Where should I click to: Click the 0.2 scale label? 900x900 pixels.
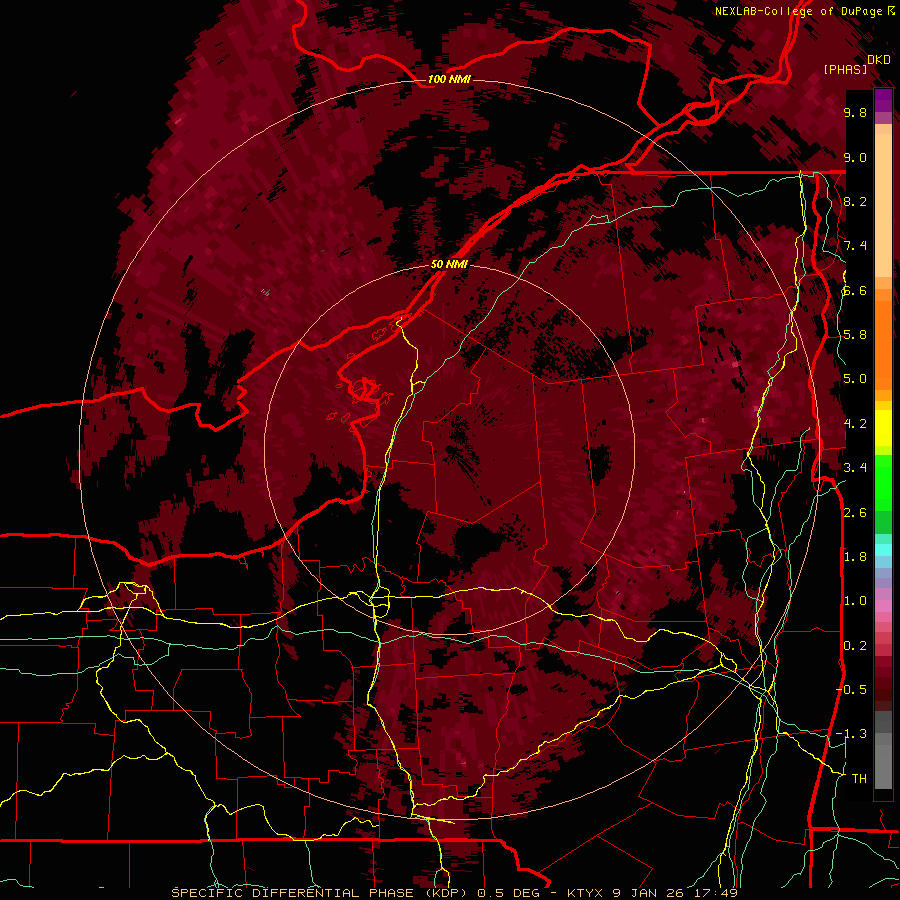click(x=855, y=645)
